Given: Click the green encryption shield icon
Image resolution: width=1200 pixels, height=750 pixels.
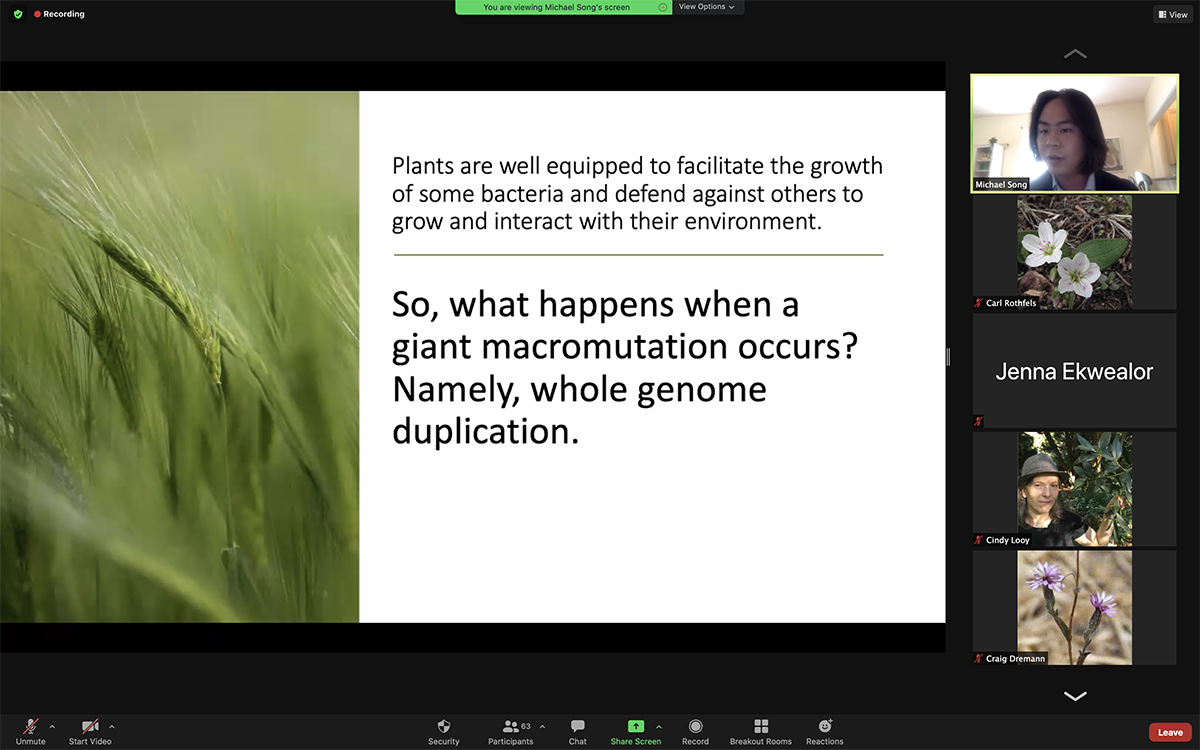Looking at the screenshot, I should coord(18,14).
